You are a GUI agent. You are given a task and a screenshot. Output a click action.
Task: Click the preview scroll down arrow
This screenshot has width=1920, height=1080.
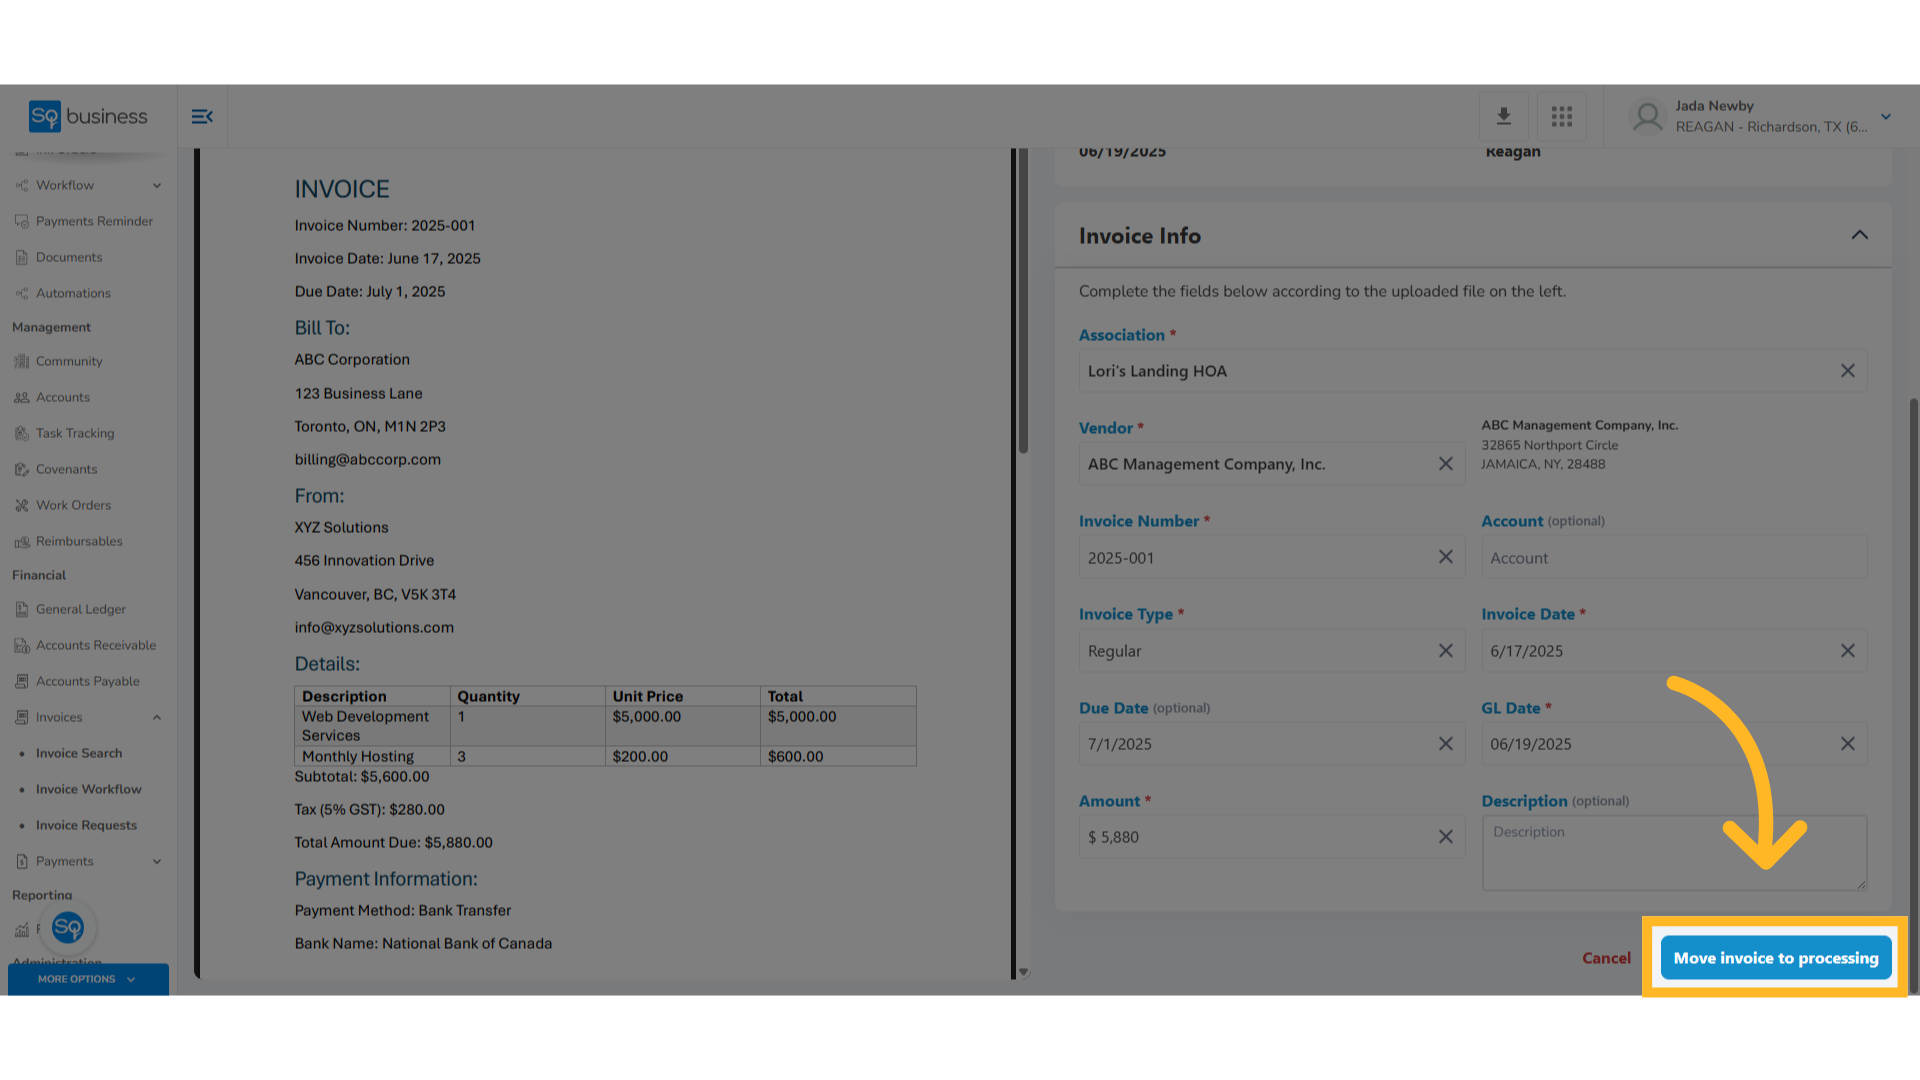point(1023,972)
